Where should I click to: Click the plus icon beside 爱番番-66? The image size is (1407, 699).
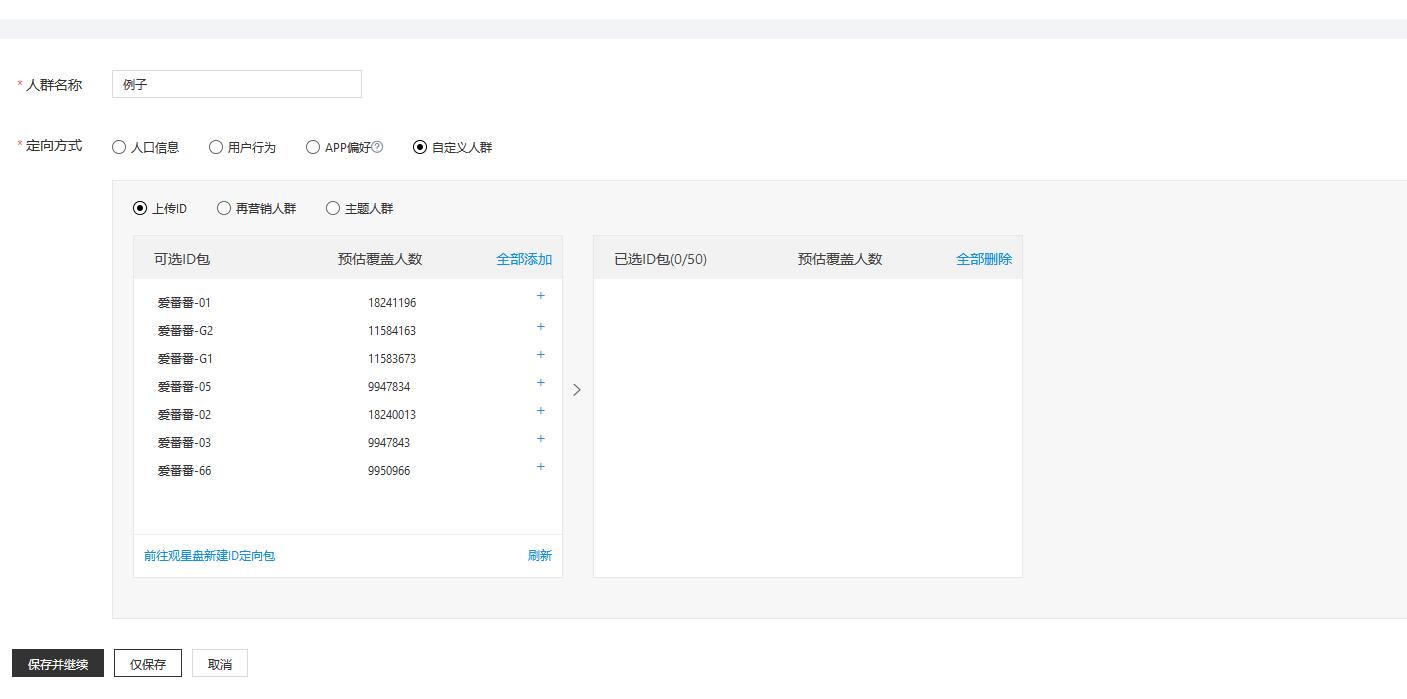click(x=541, y=467)
